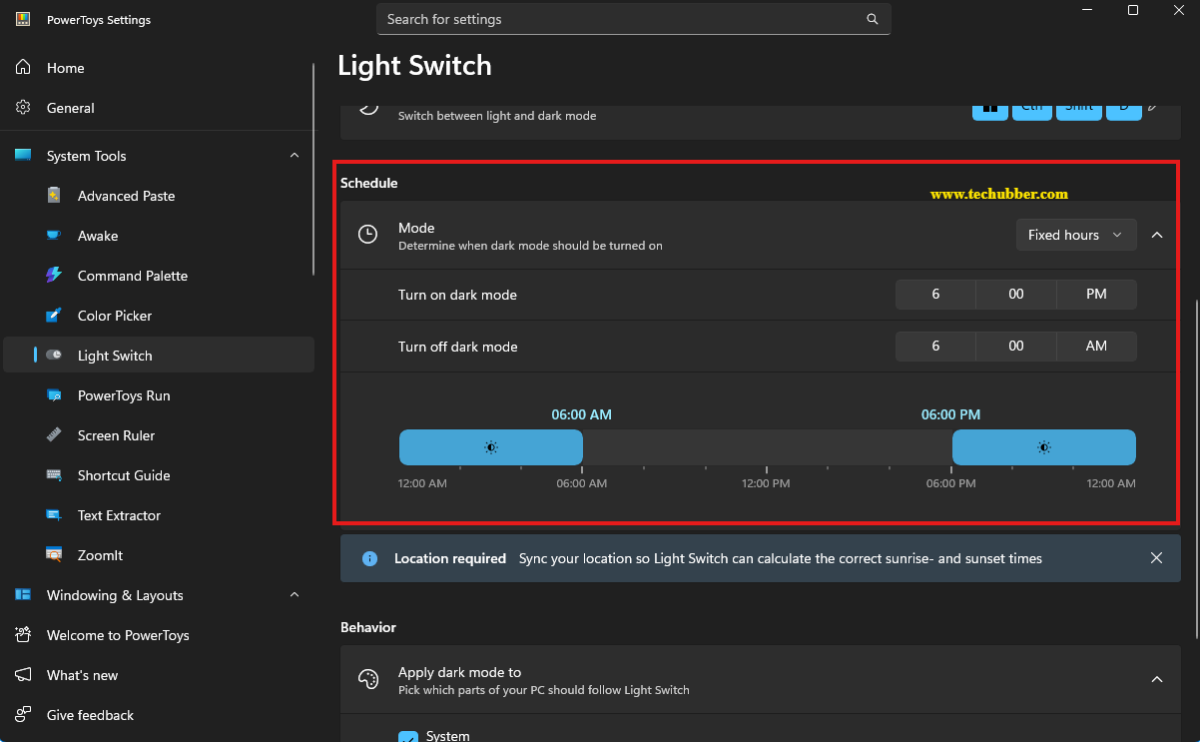Collapse the Apply dark mode to section
The height and width of the screenshot is (742, 1200).
click(1157, 680)
